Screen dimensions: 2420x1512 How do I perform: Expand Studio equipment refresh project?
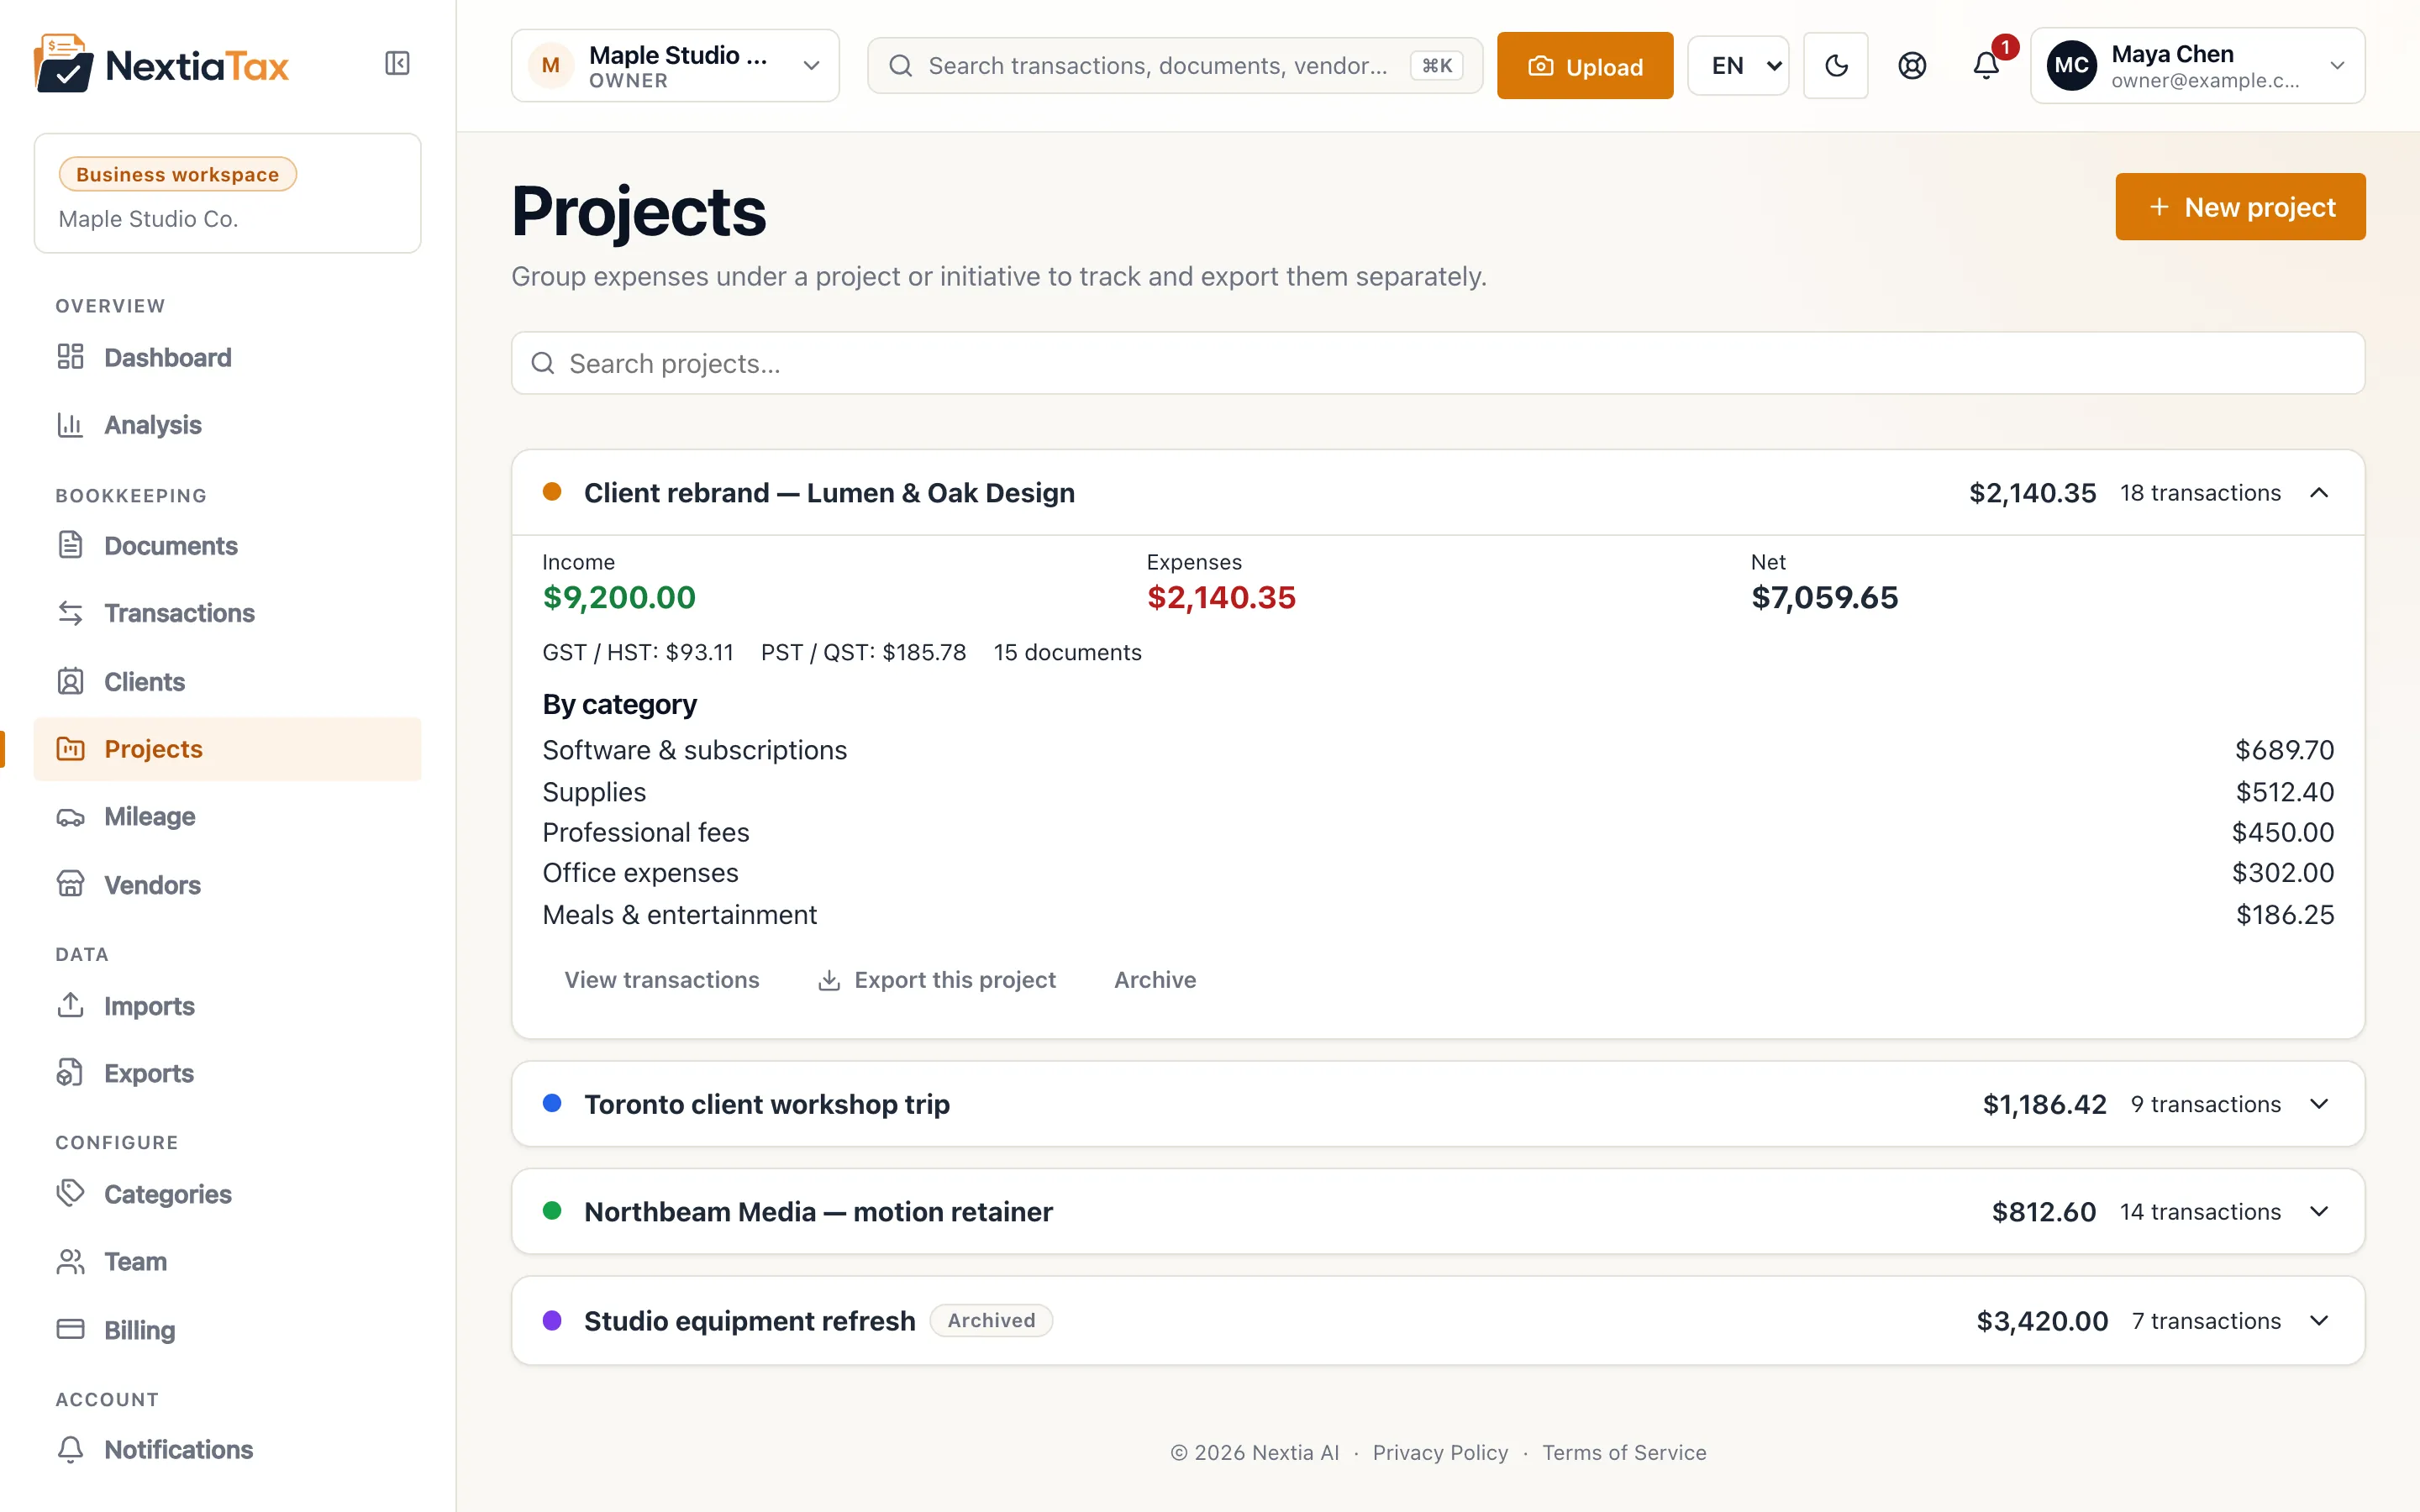click(2319, 1321)
